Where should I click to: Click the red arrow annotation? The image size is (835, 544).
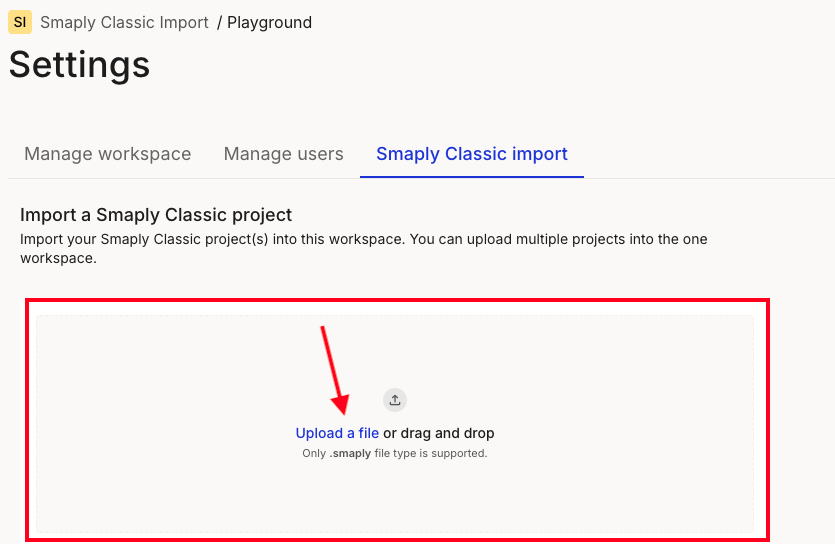point(333,370)
